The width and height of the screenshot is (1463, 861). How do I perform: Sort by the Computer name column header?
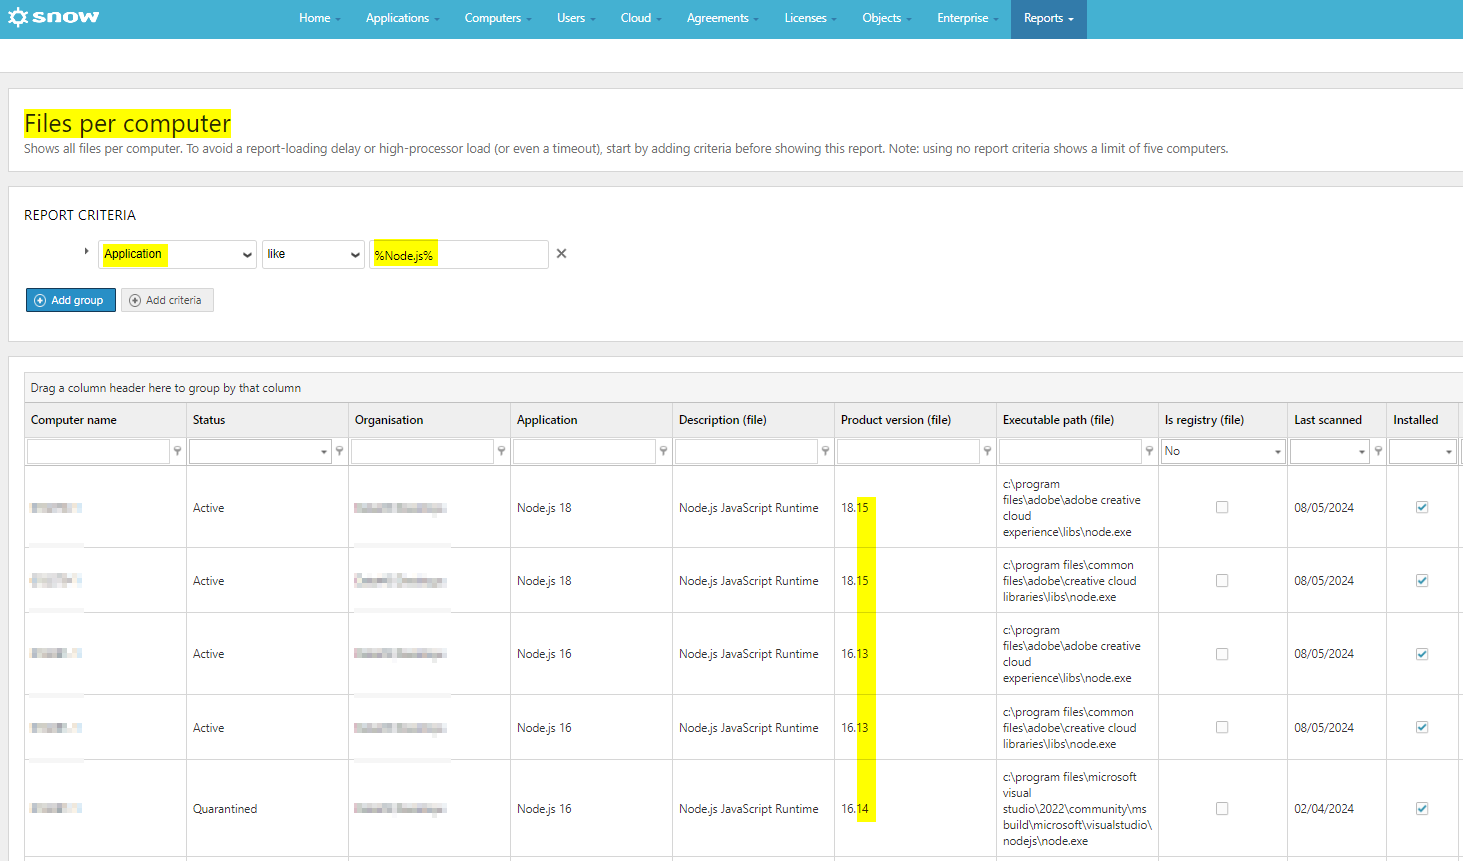tap(105, 420)
